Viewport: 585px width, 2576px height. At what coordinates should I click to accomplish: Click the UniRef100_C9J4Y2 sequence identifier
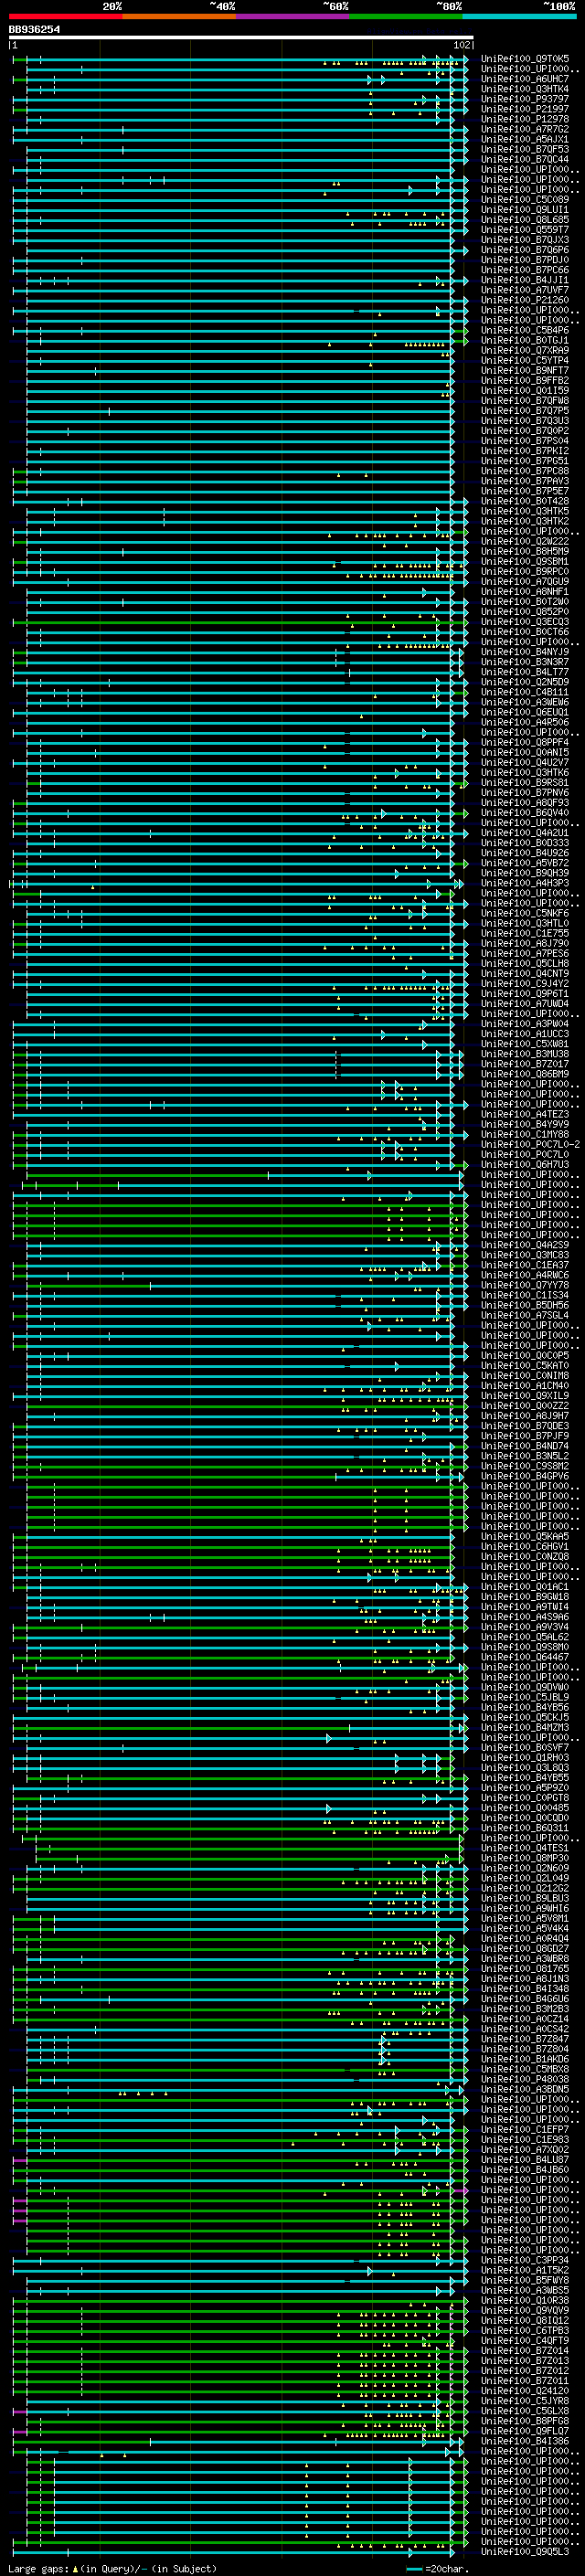pyautogui.click(x=525, y=984)
